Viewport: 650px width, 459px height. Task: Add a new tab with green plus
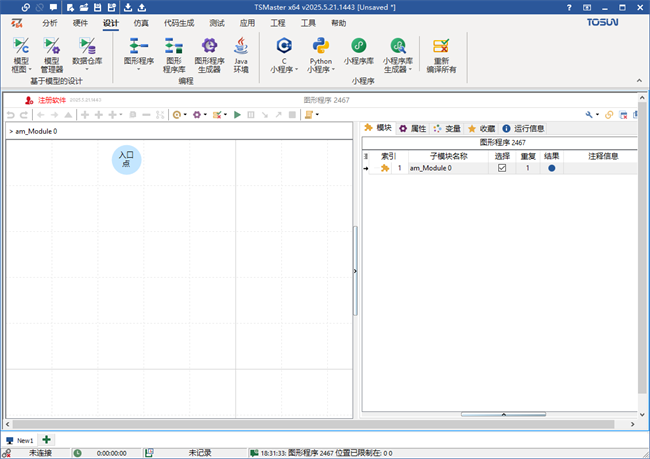click(47, 440)
